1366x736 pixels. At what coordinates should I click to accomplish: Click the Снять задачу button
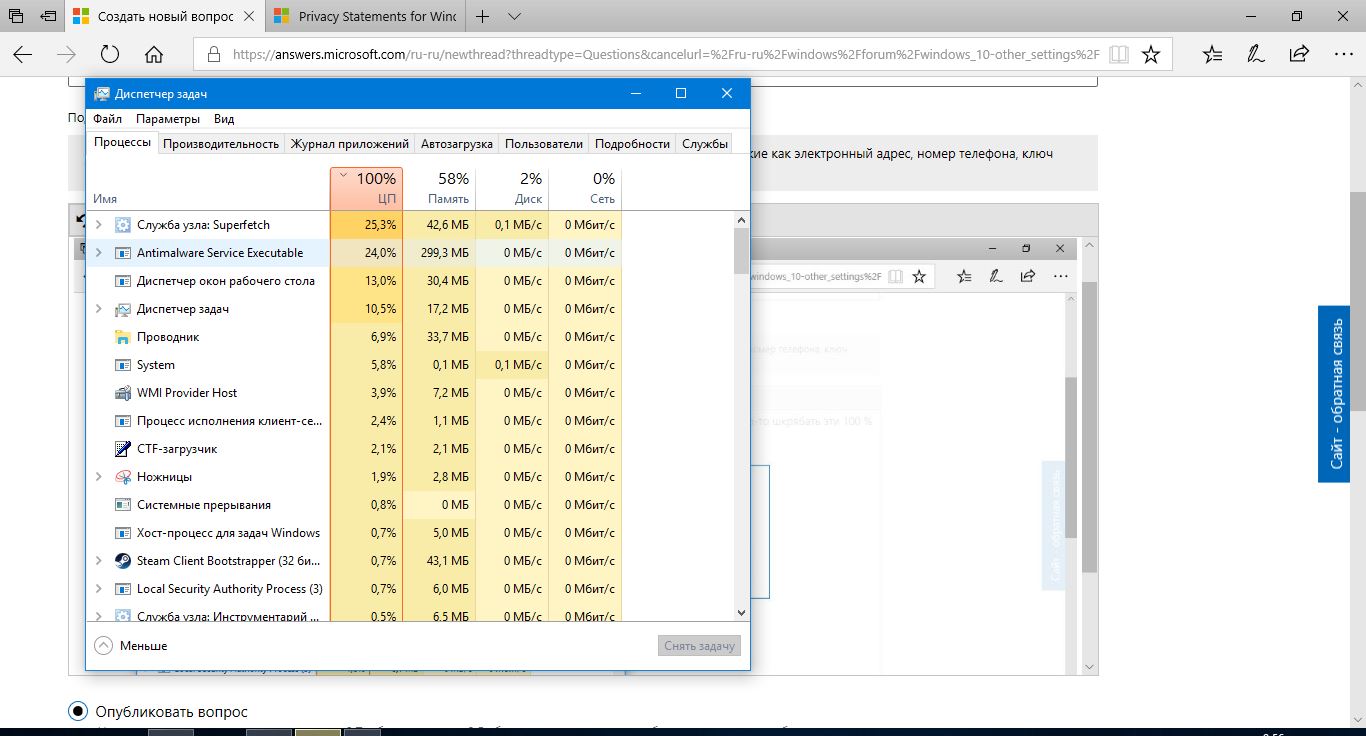700,646
